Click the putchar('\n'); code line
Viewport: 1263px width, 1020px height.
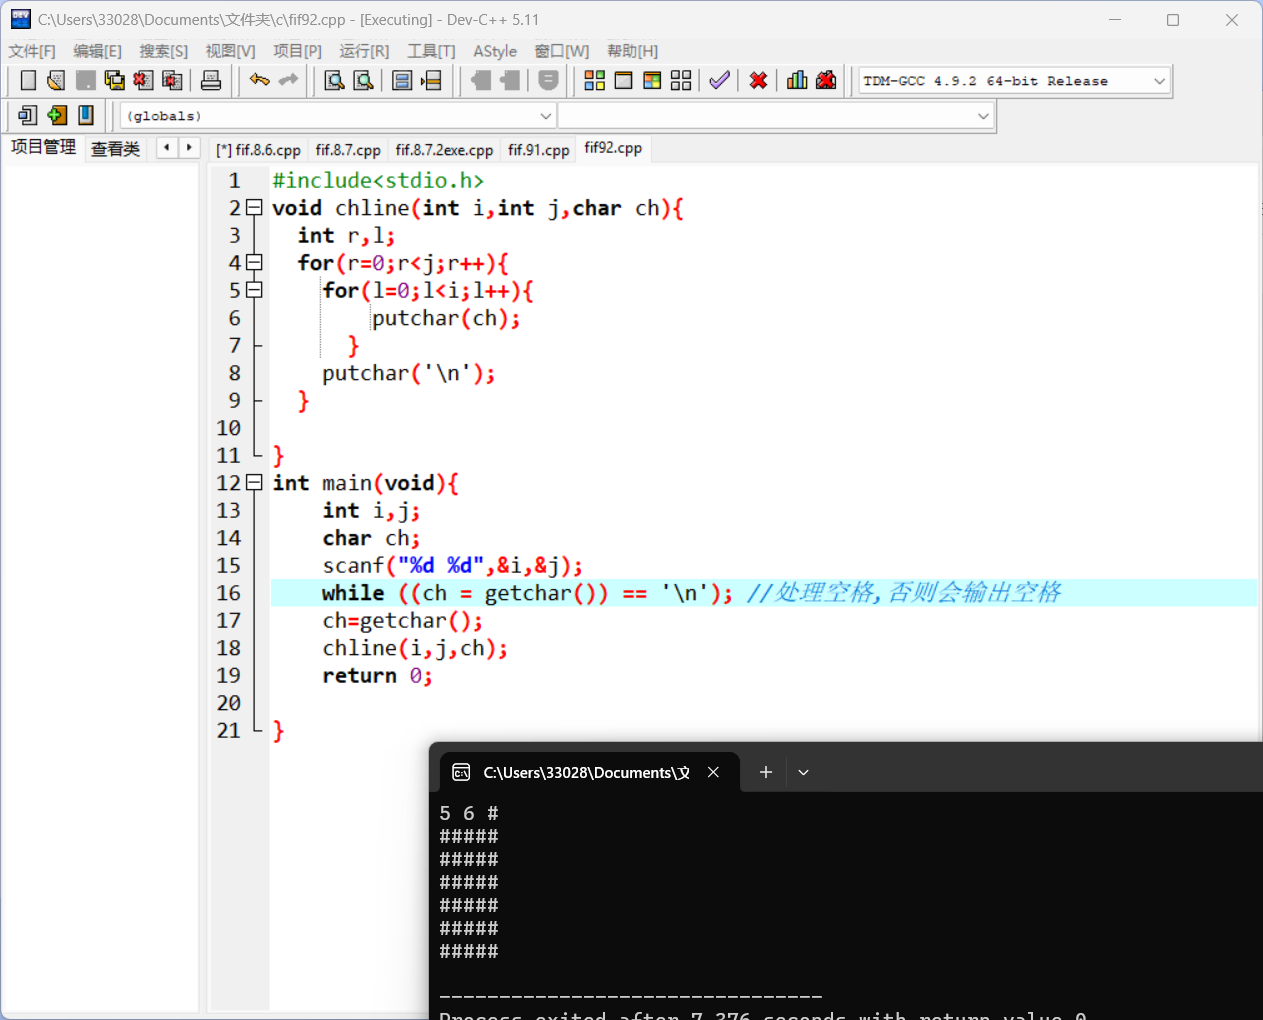408,373
